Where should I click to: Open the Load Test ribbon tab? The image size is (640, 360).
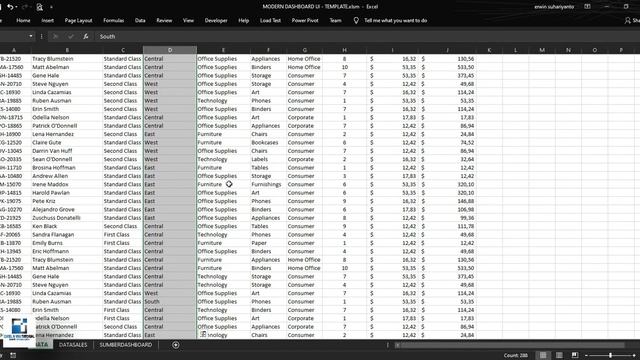[270, 20]
